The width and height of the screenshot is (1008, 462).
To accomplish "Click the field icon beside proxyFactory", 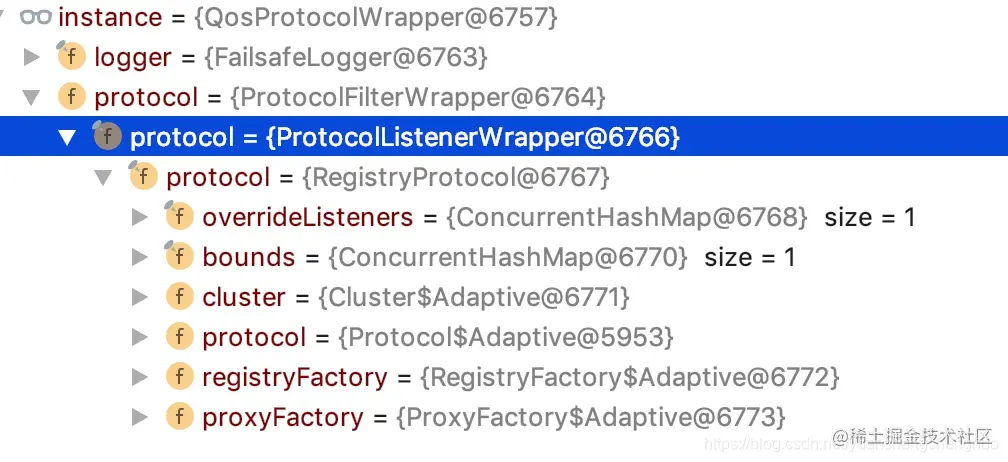I will [179, 417].
